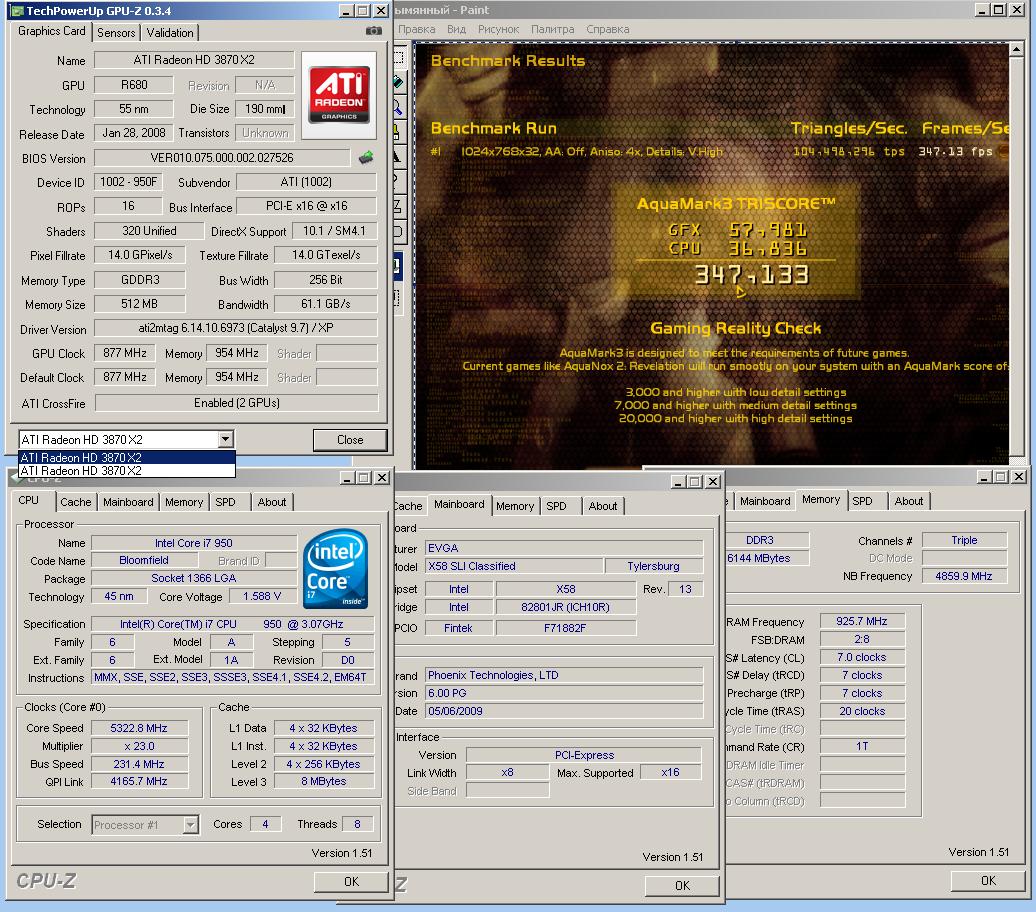The height and width of the screenshot is (912, 1036).
Task: Click the GPU-Z camera screenshot icon
Action: (373, 31)
